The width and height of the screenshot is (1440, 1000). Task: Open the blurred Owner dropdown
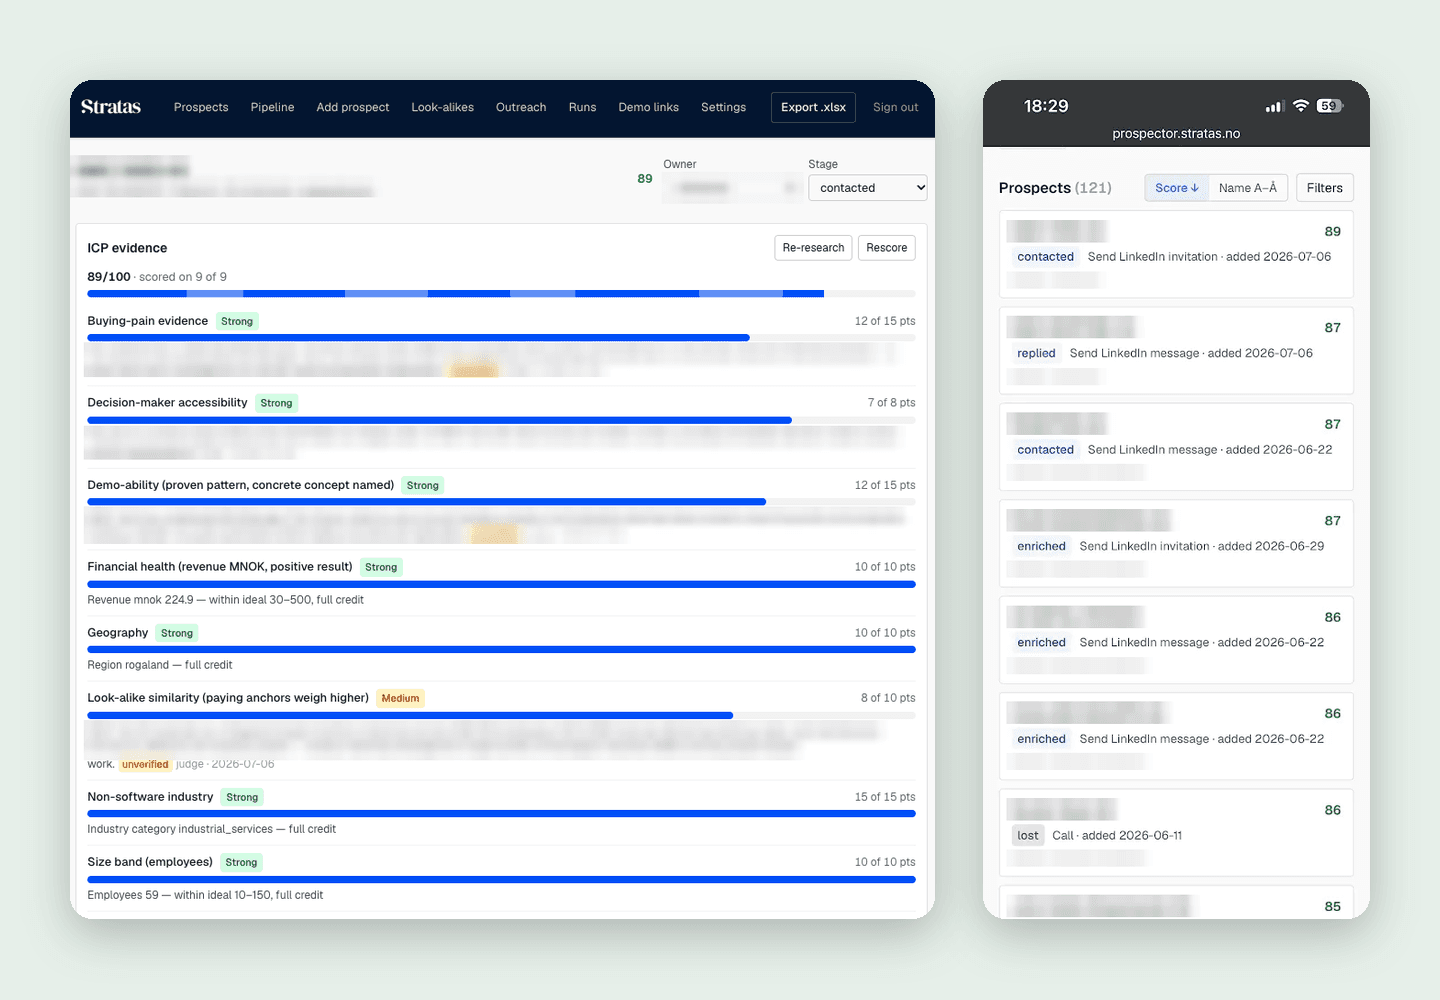click(732, 188)
